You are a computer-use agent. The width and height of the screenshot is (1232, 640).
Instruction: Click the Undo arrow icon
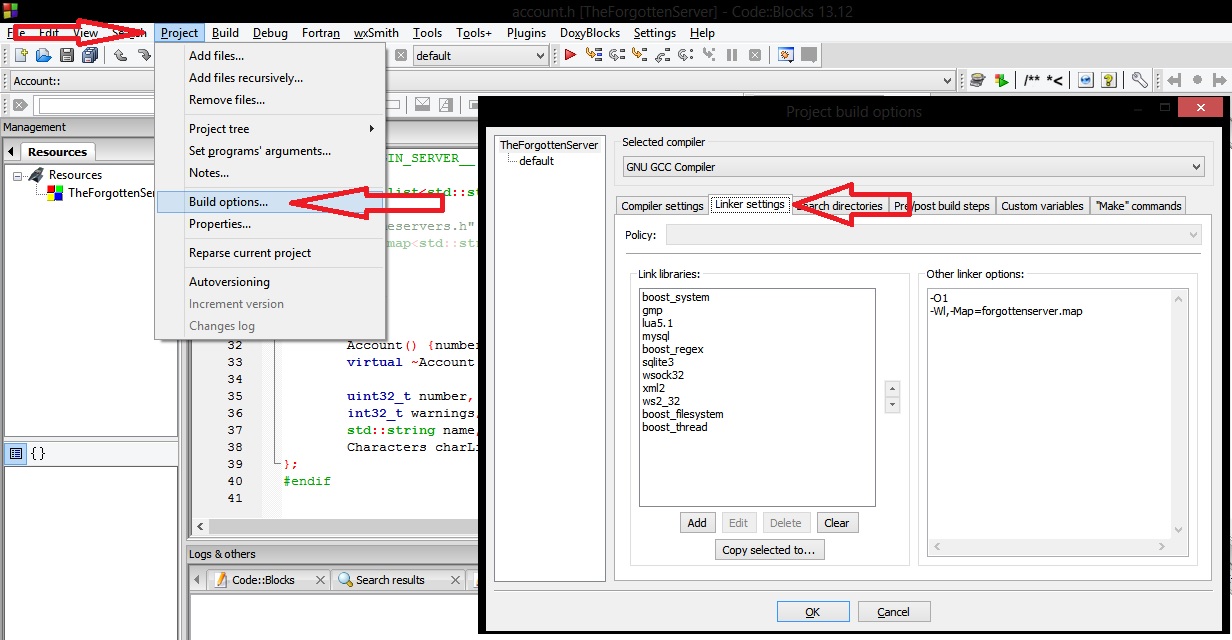[120, 55]
